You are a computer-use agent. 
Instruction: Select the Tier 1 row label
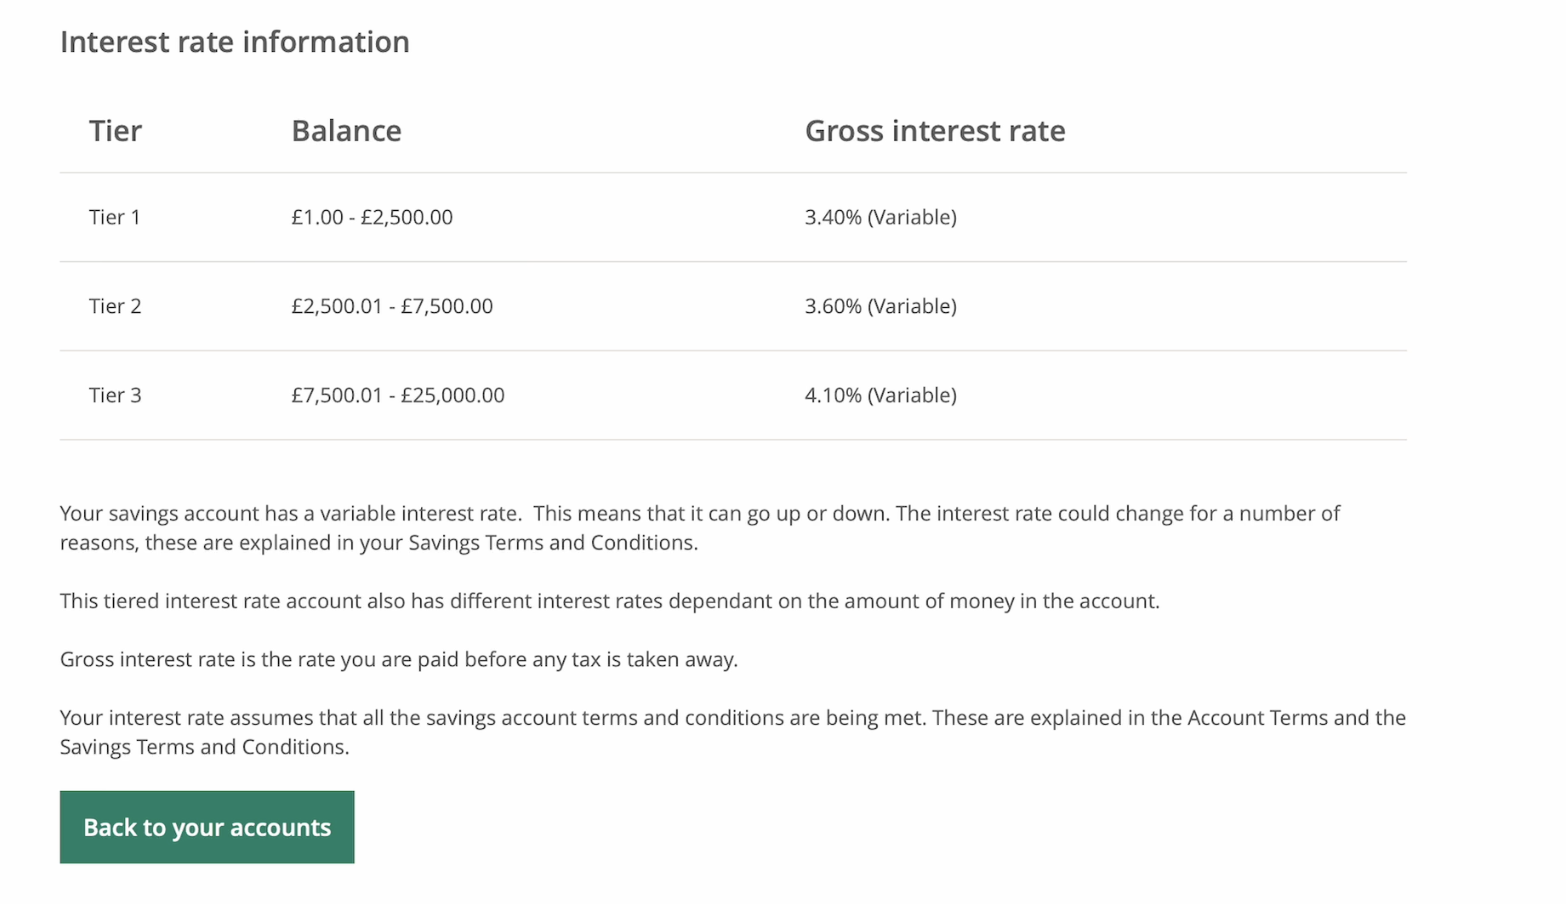pos(115,217)
